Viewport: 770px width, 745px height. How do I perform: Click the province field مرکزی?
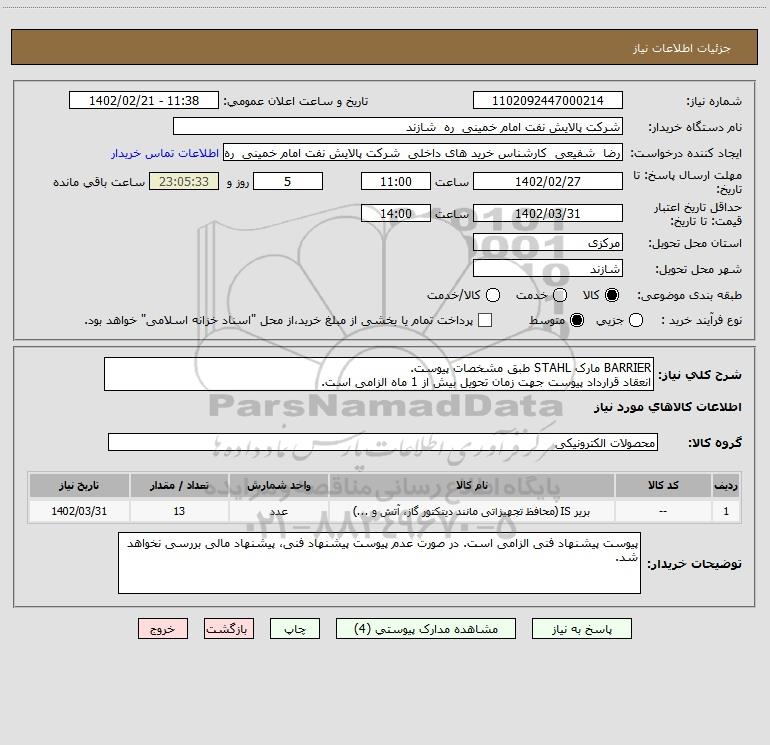tap(548, 242)
